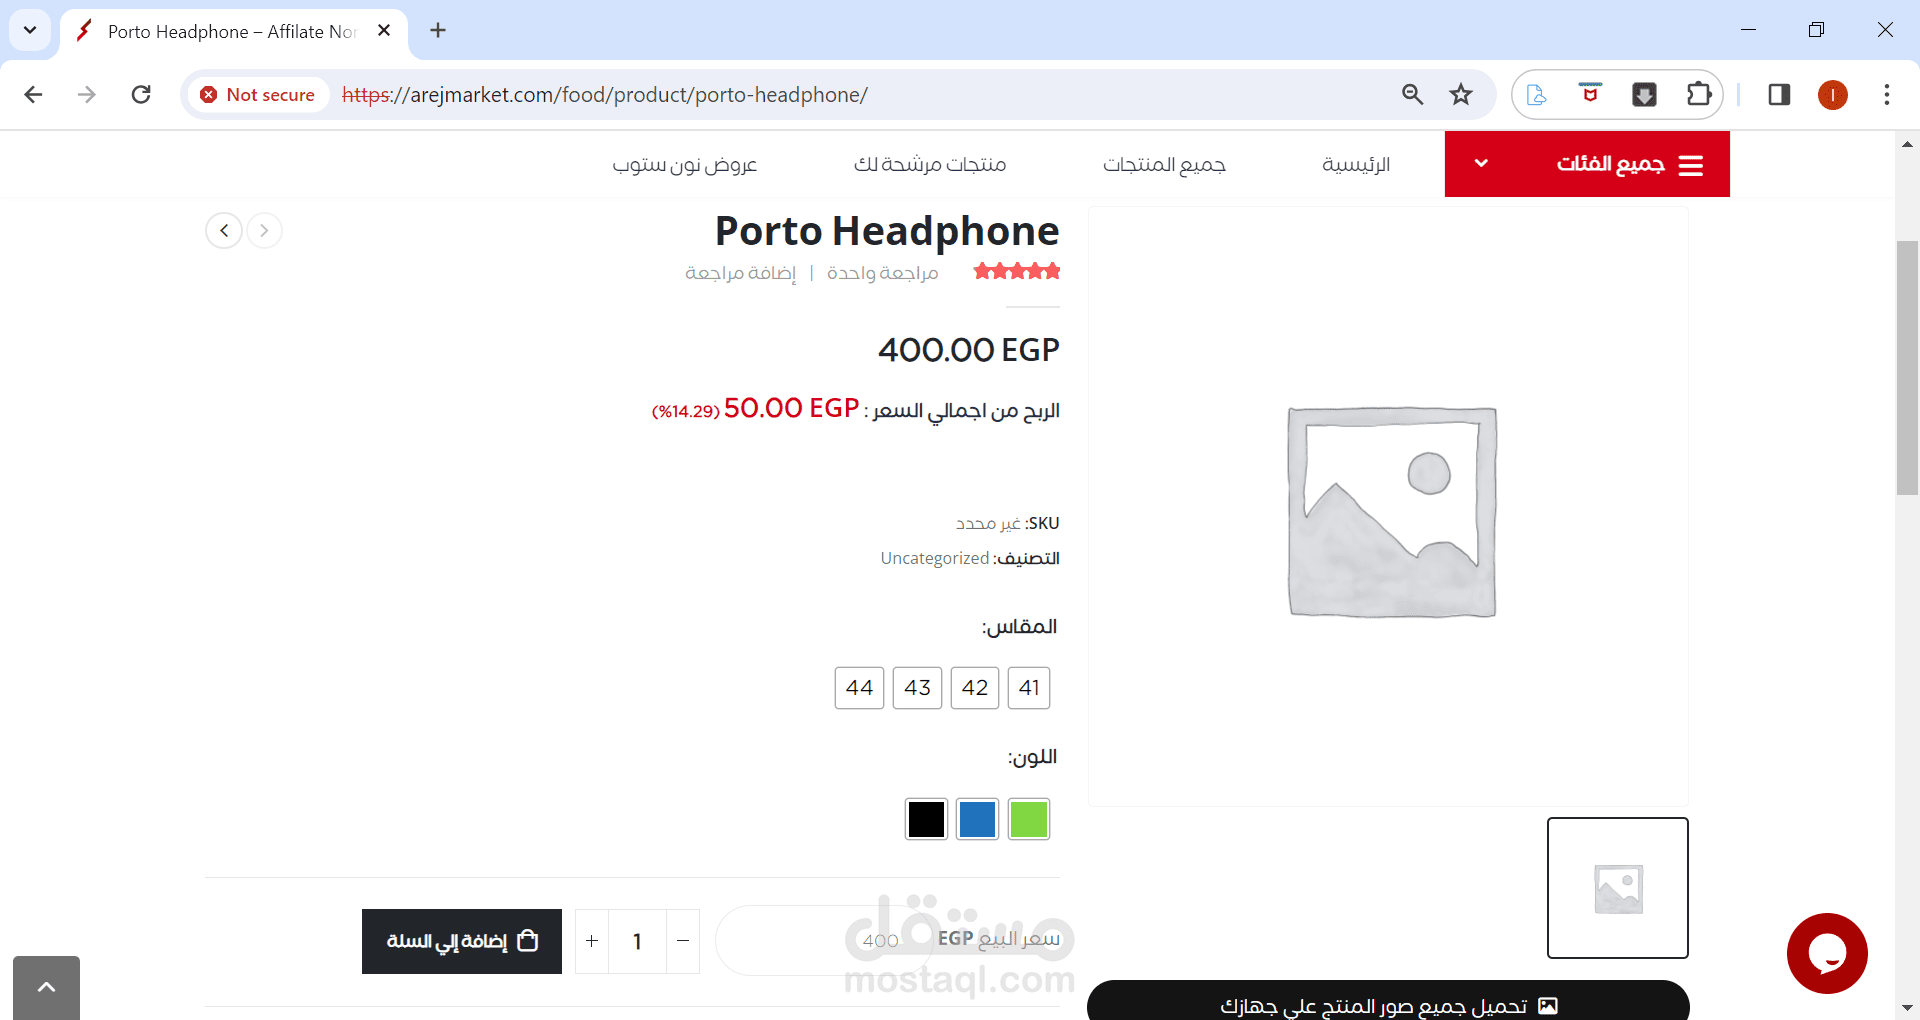Click إضافة مراجعة link
Viewport: 1920px width, 1020px height.
click(741, 273)
